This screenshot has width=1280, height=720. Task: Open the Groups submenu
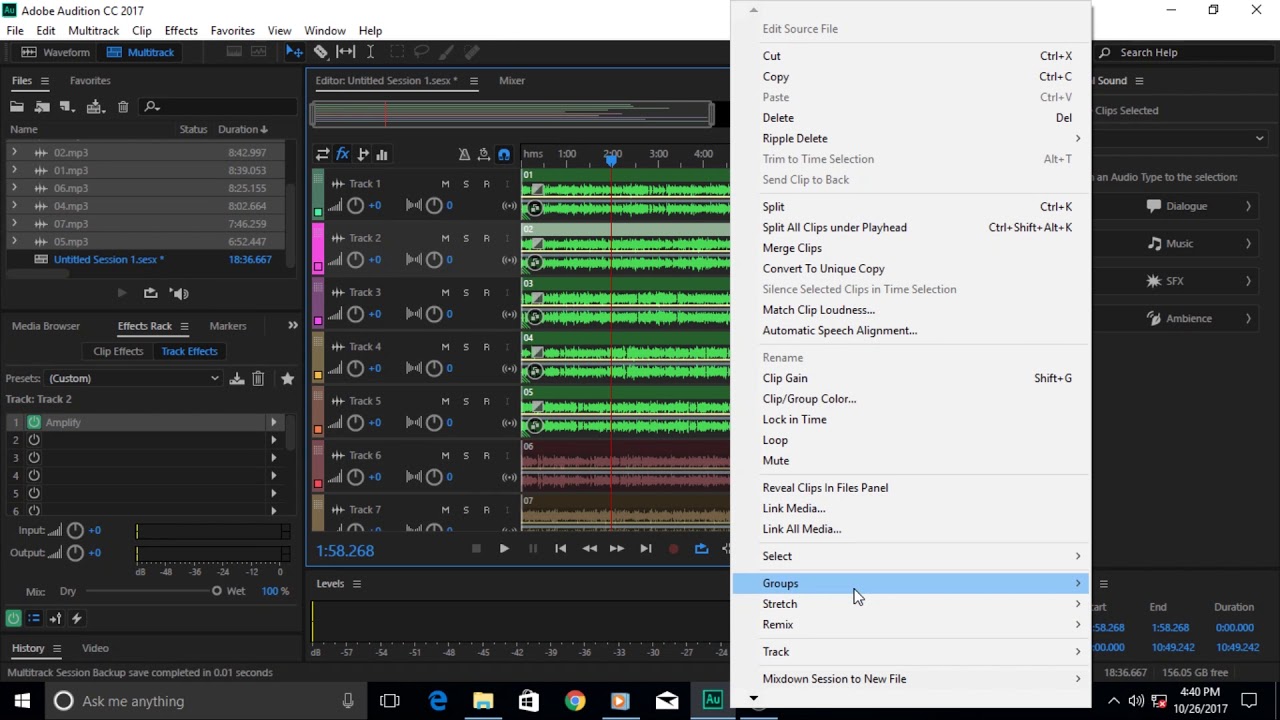pyautogui.click(x=911, y=583)
